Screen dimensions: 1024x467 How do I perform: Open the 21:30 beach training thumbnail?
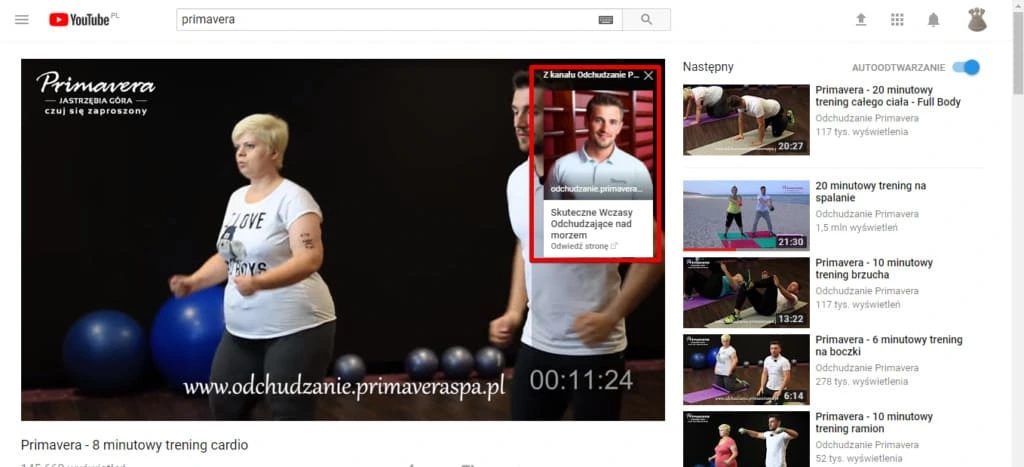pos(746,216)
